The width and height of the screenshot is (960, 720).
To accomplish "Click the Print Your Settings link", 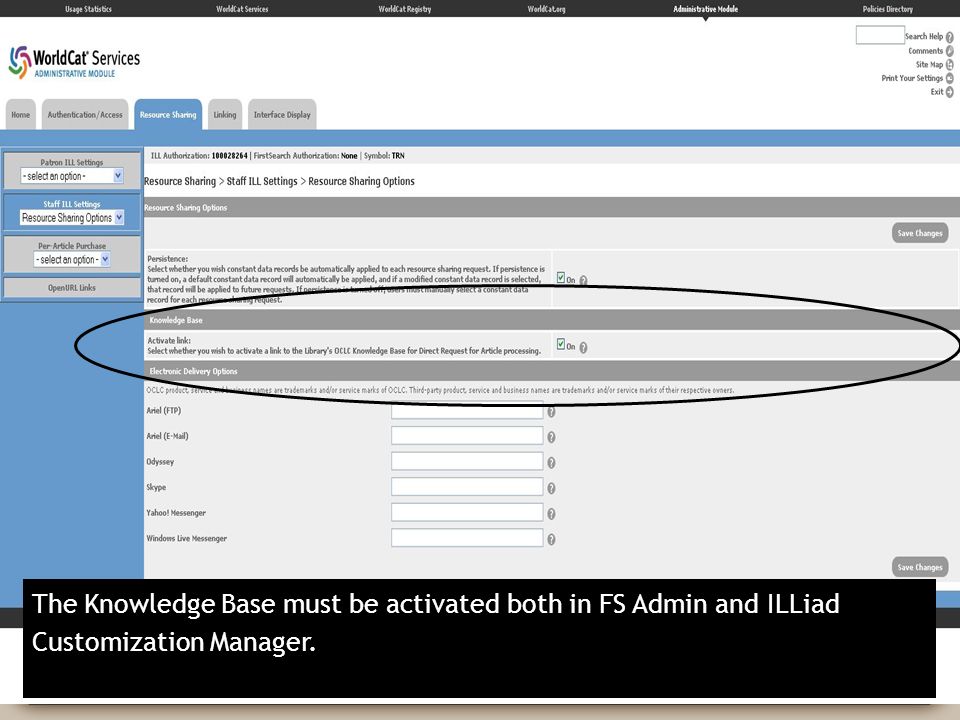I will (912, 78).
